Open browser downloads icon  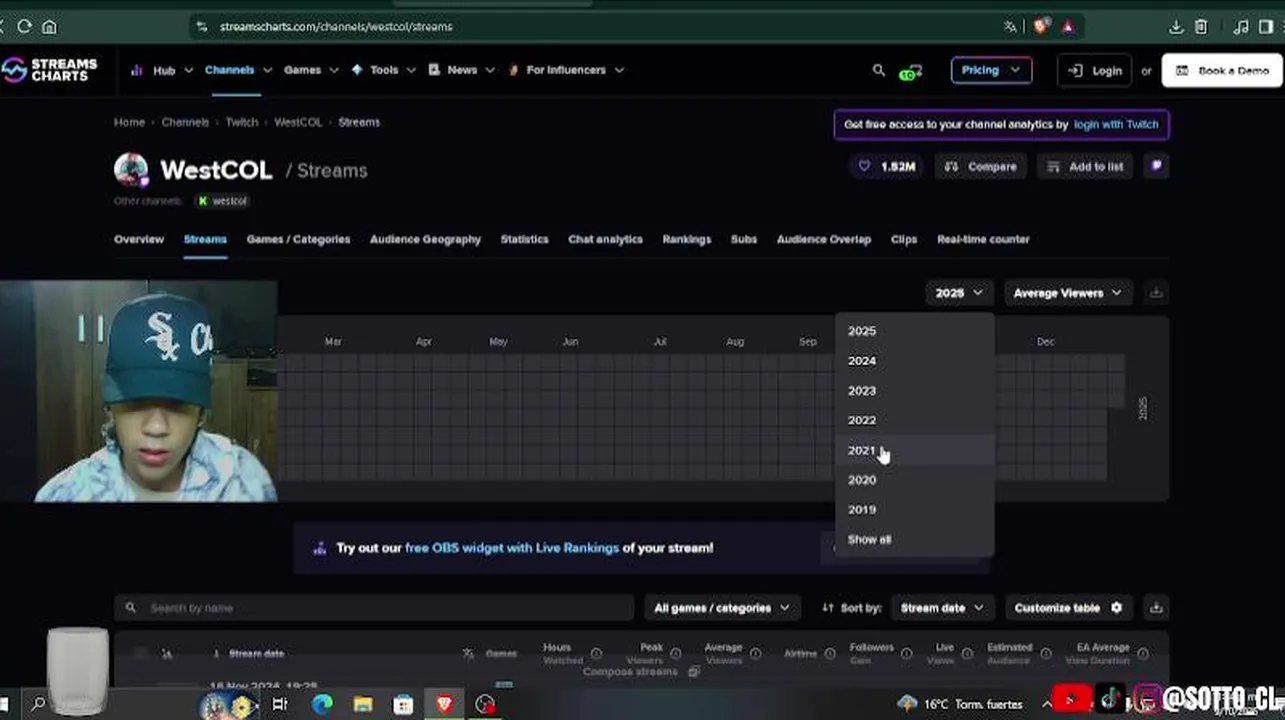(x=1176, y=27)
